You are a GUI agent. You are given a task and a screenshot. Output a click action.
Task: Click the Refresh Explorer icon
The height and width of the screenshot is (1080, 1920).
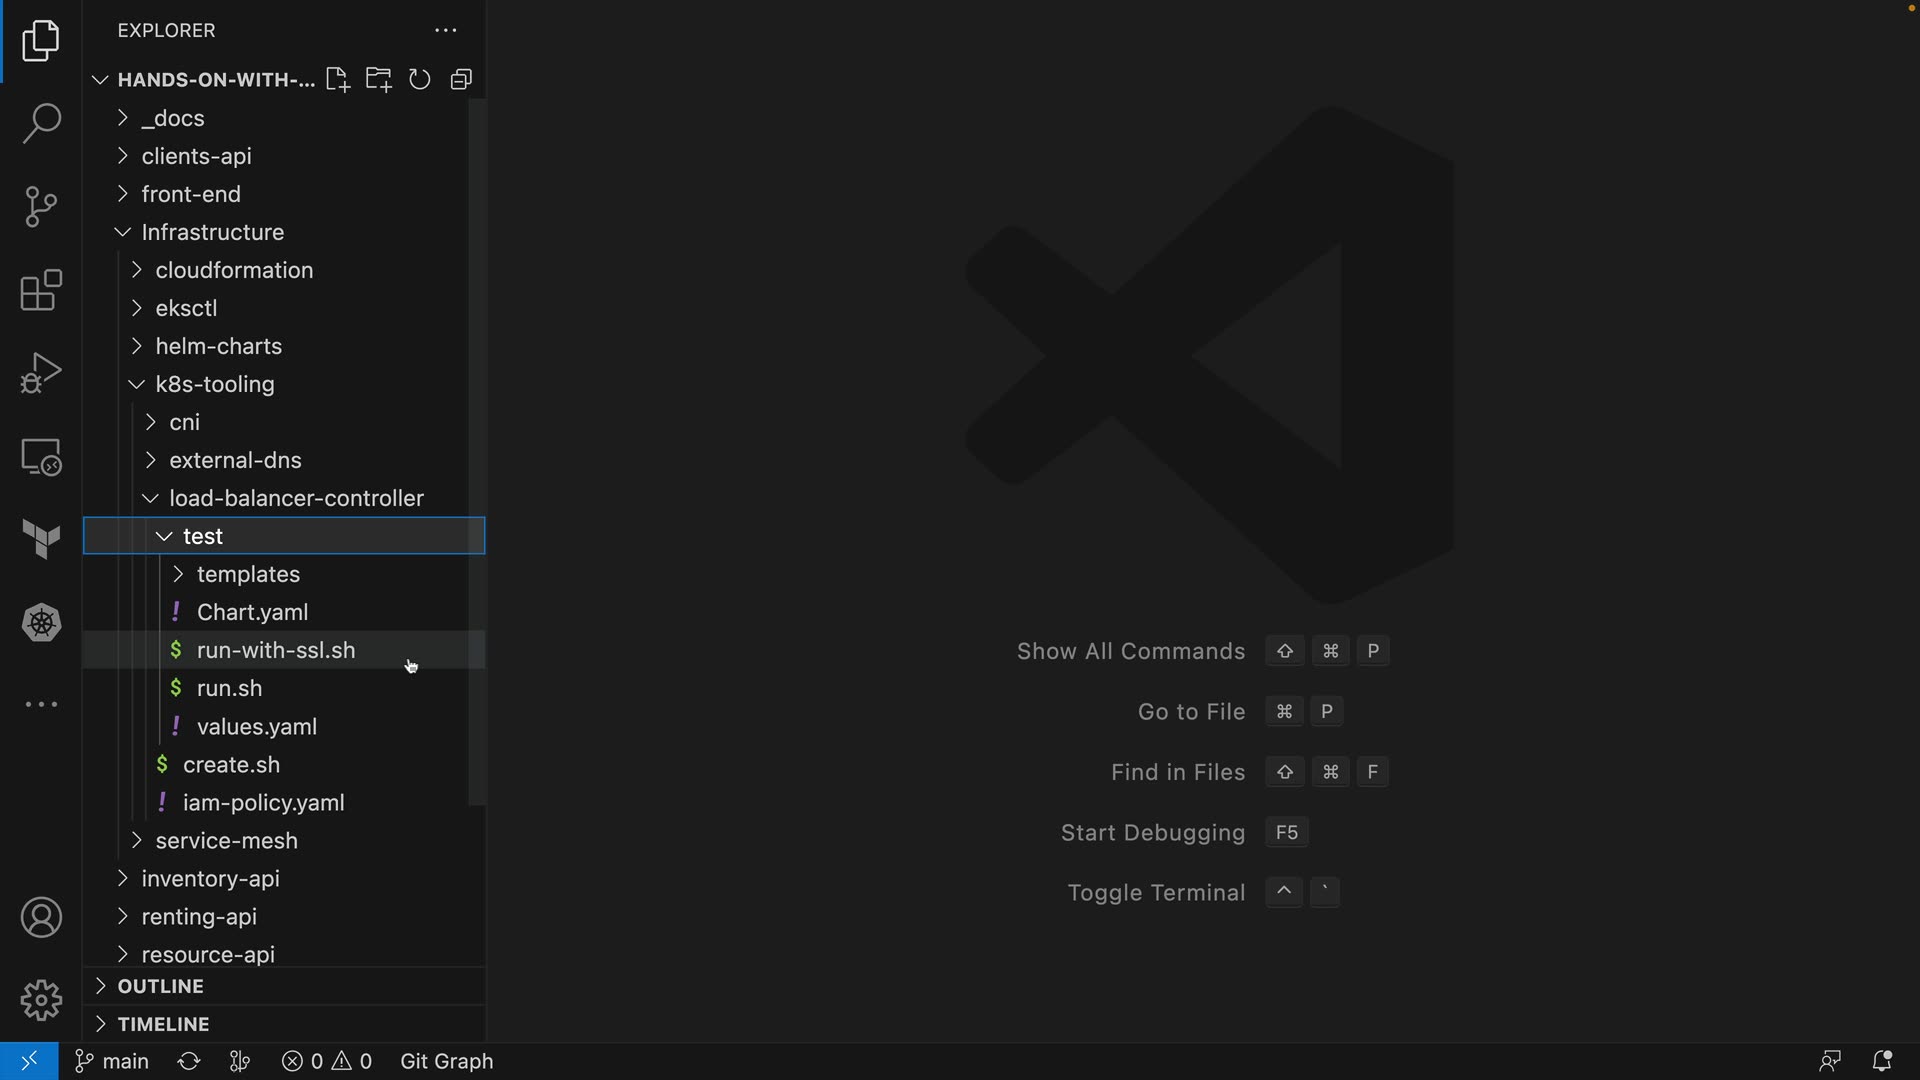click(x=420, y=80)
